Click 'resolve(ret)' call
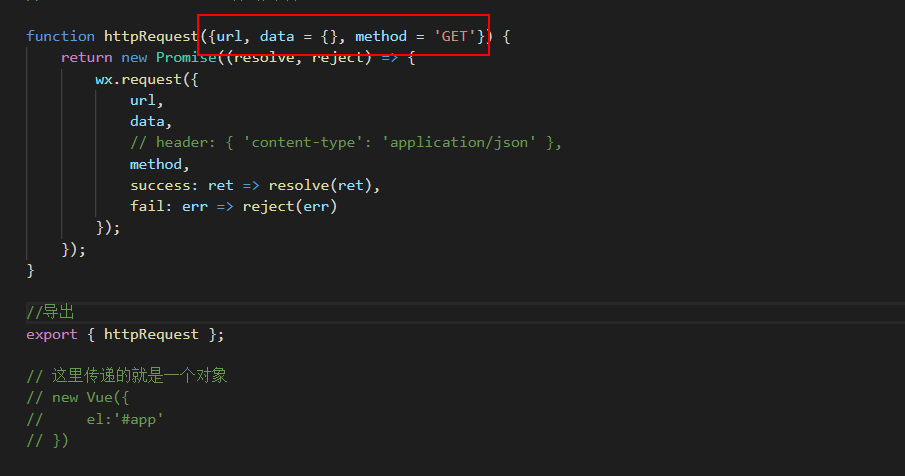905x476 pixels. point(320,185)
